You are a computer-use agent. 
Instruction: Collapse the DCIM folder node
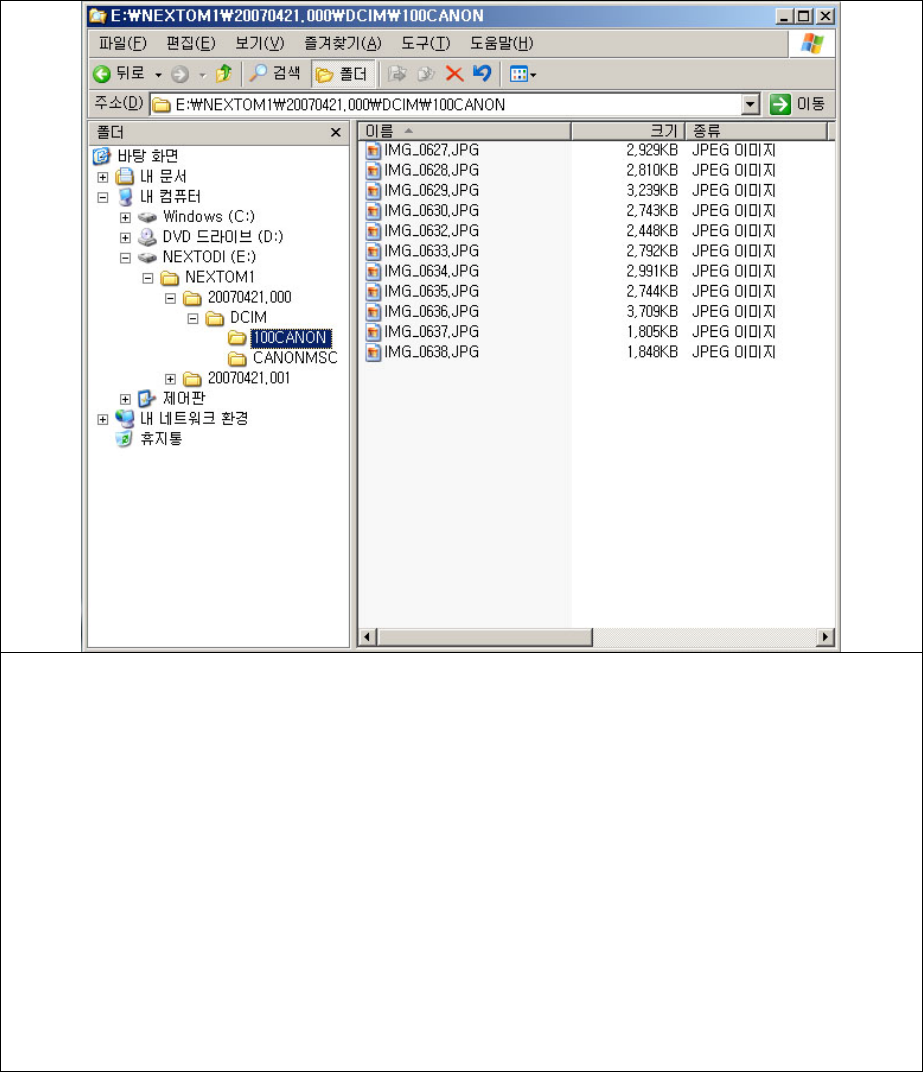(193, 319)
